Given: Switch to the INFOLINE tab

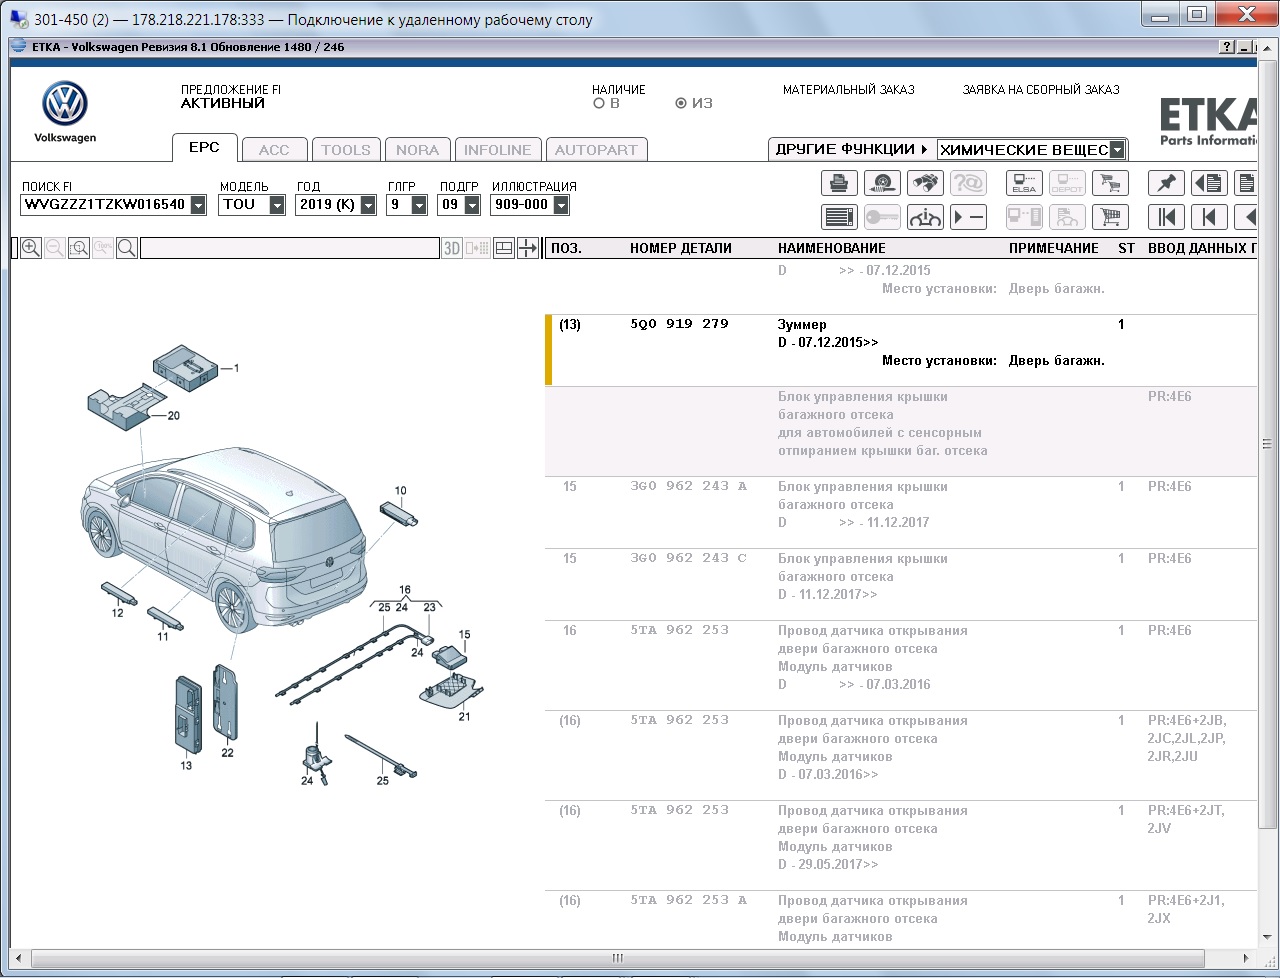Looking at the screenshot, I should [x=498, y=150].
